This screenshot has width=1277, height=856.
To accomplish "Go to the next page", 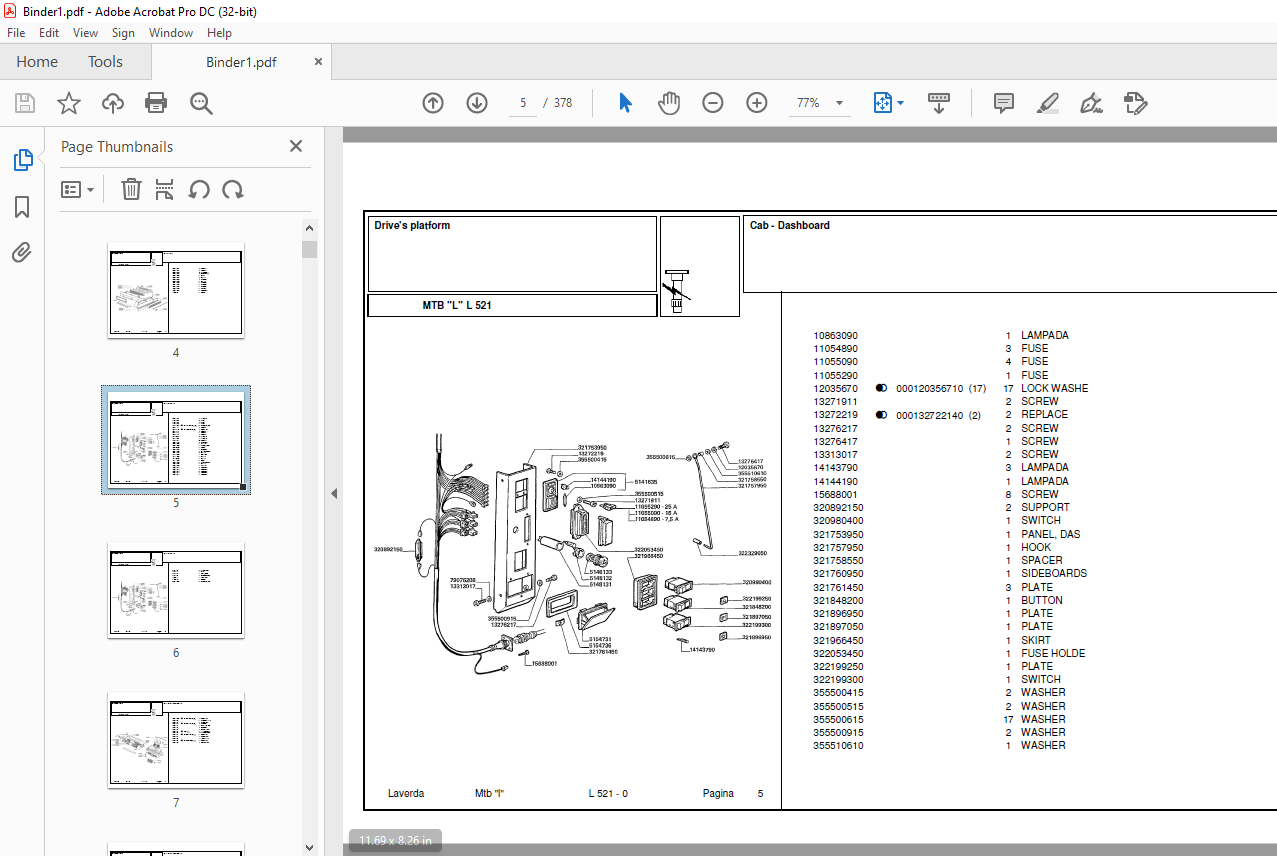I will [477, 103].
